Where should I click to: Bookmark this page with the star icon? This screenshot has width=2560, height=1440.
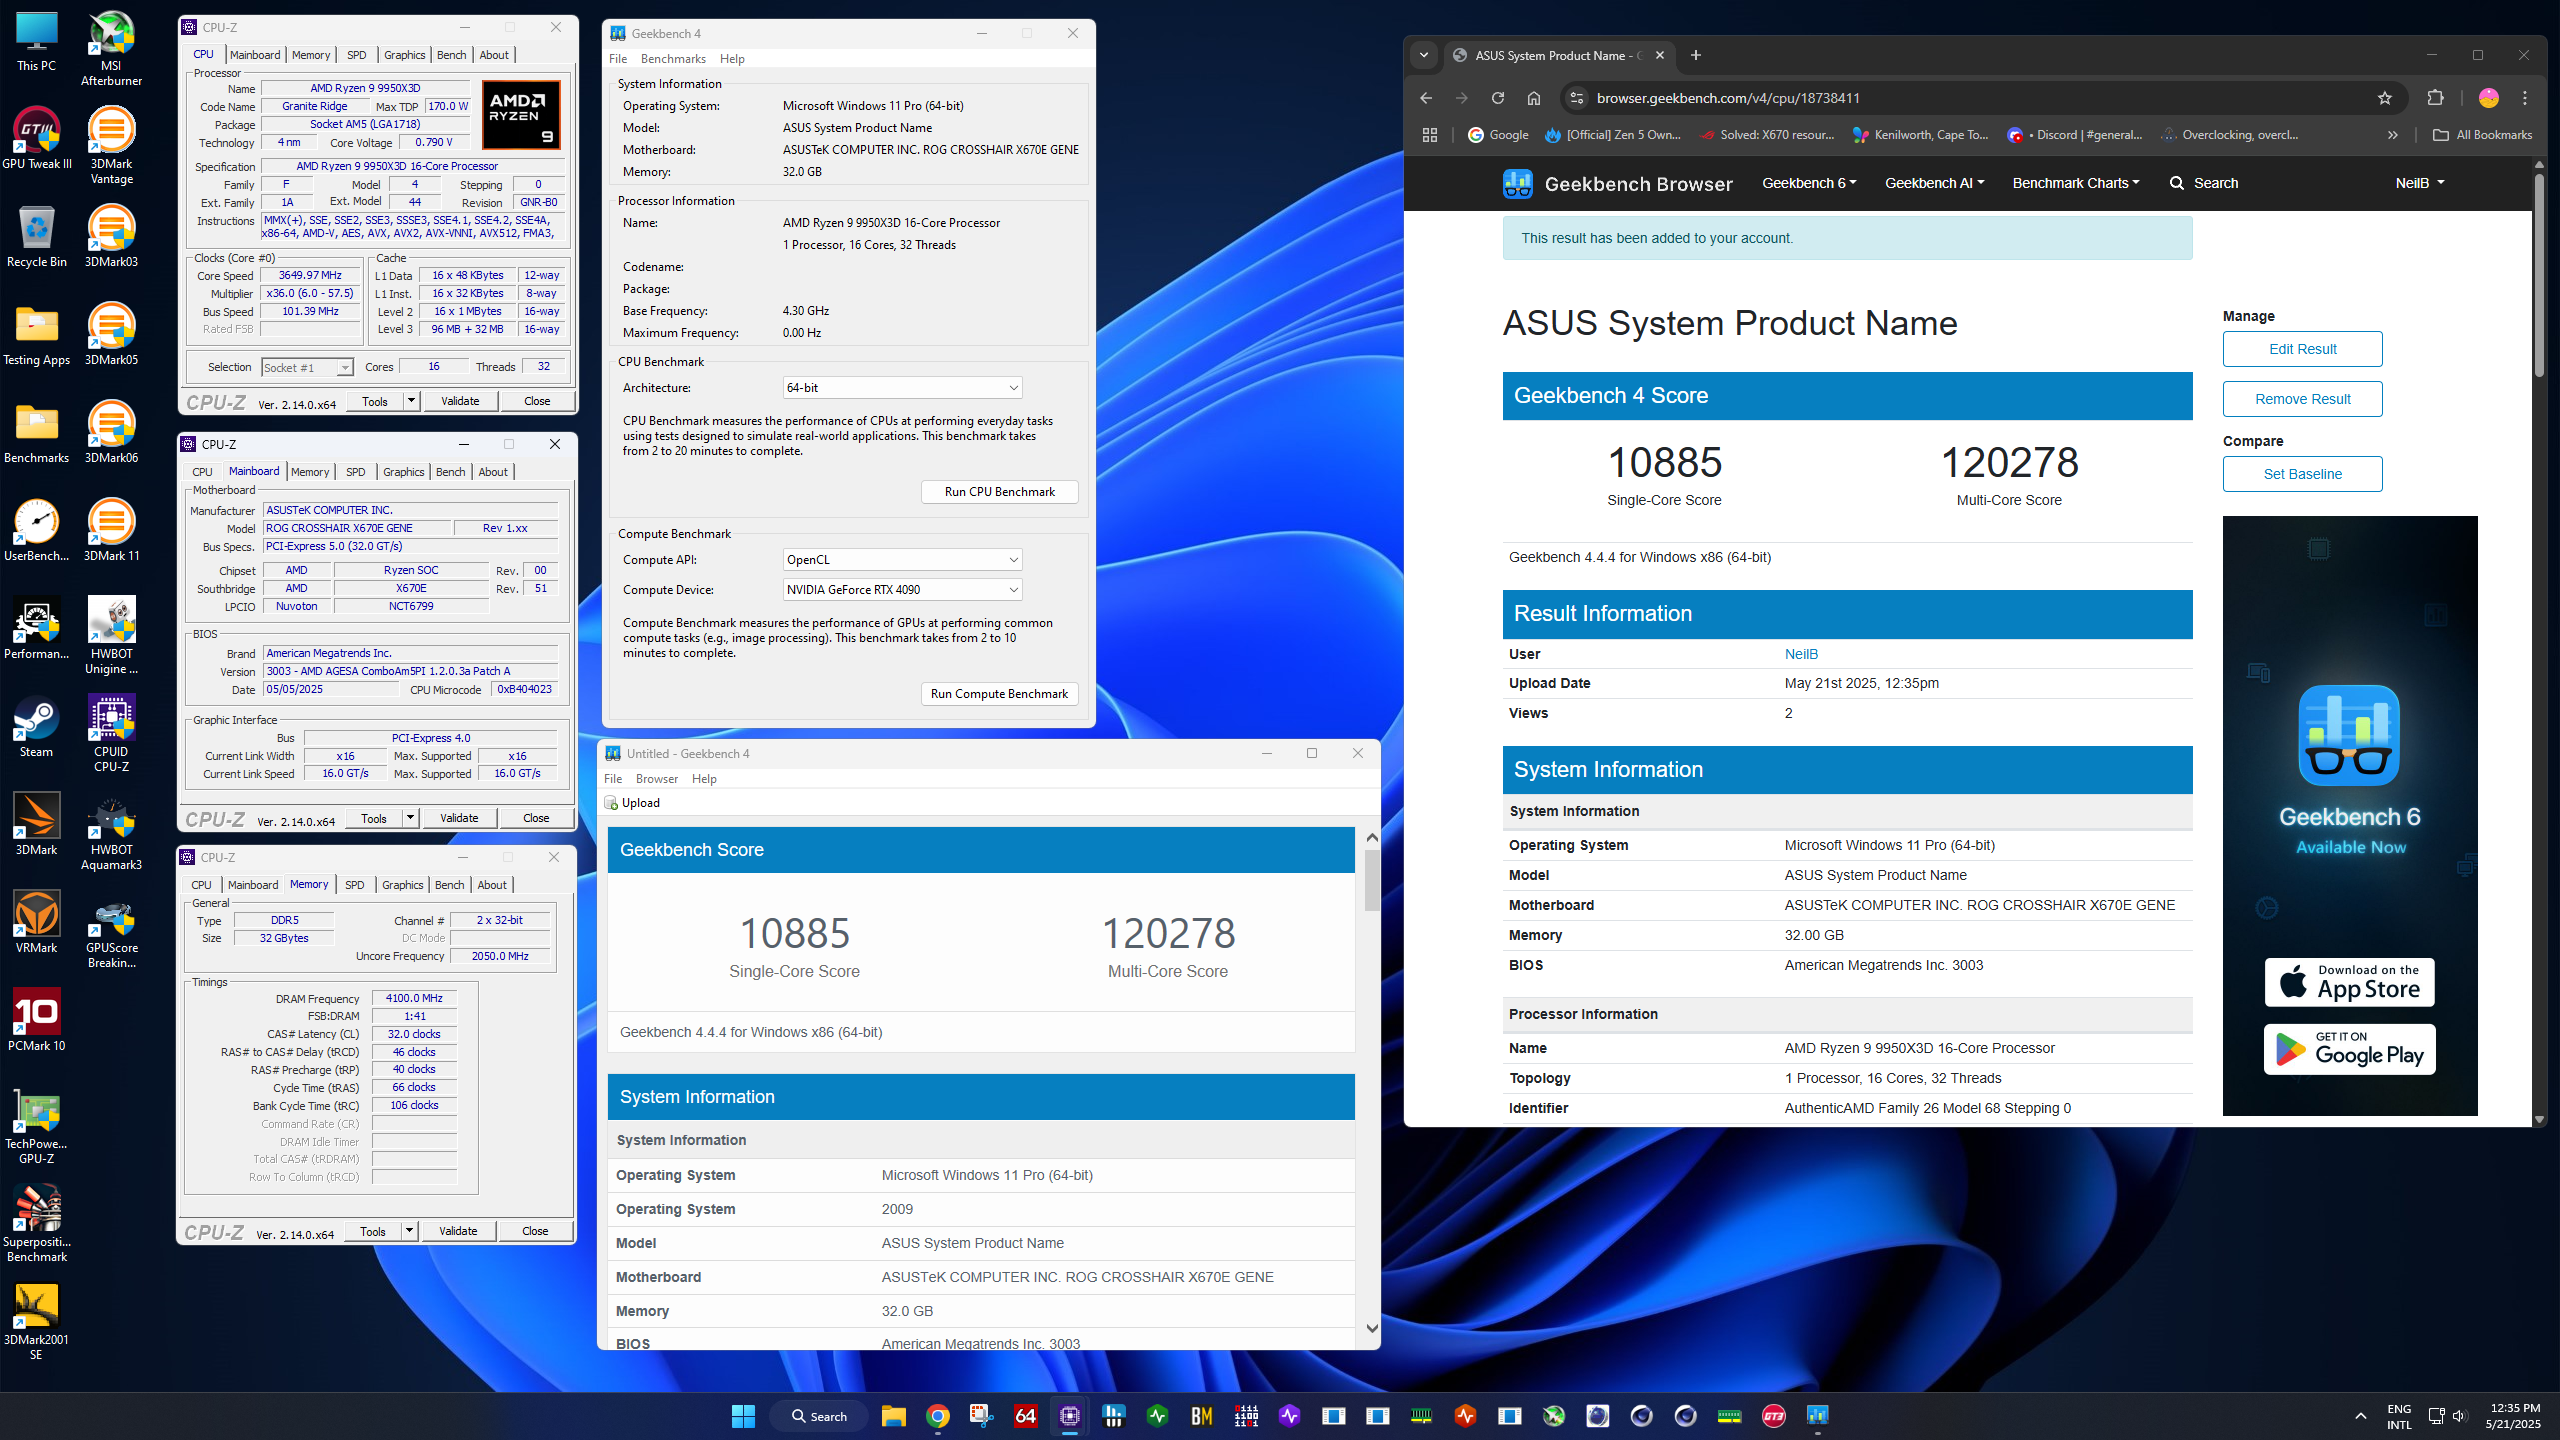coord(2384,98)
